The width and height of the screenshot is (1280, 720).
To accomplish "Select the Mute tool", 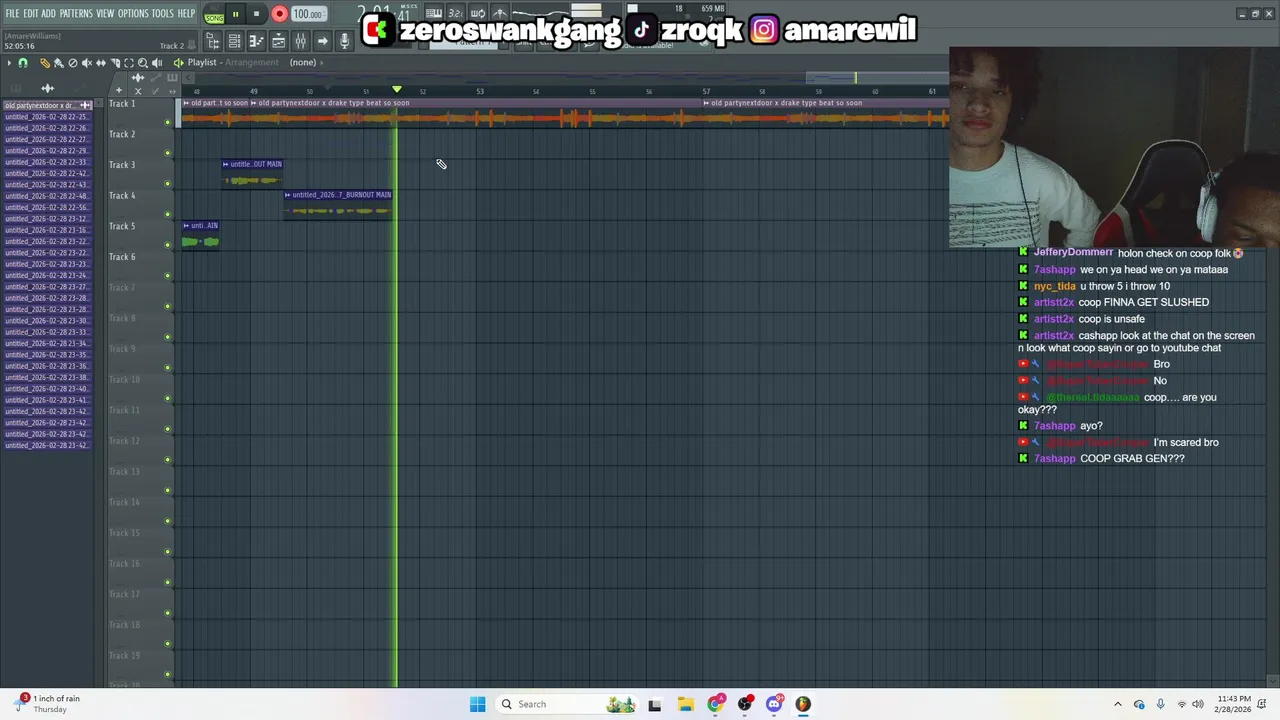I will tap(87, 62).
